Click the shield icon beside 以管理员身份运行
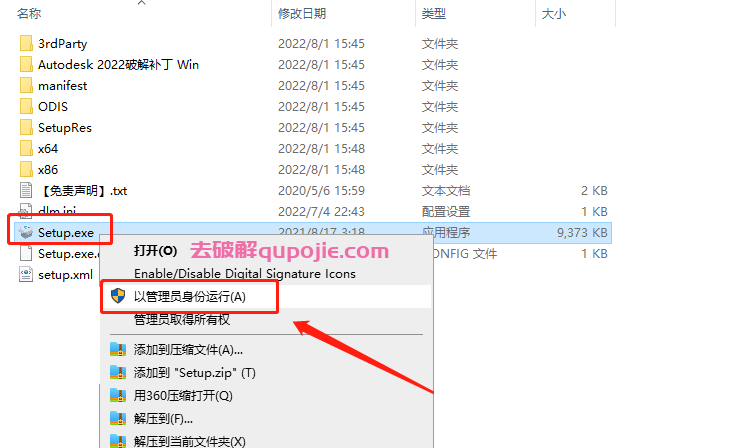 (118, 296)
